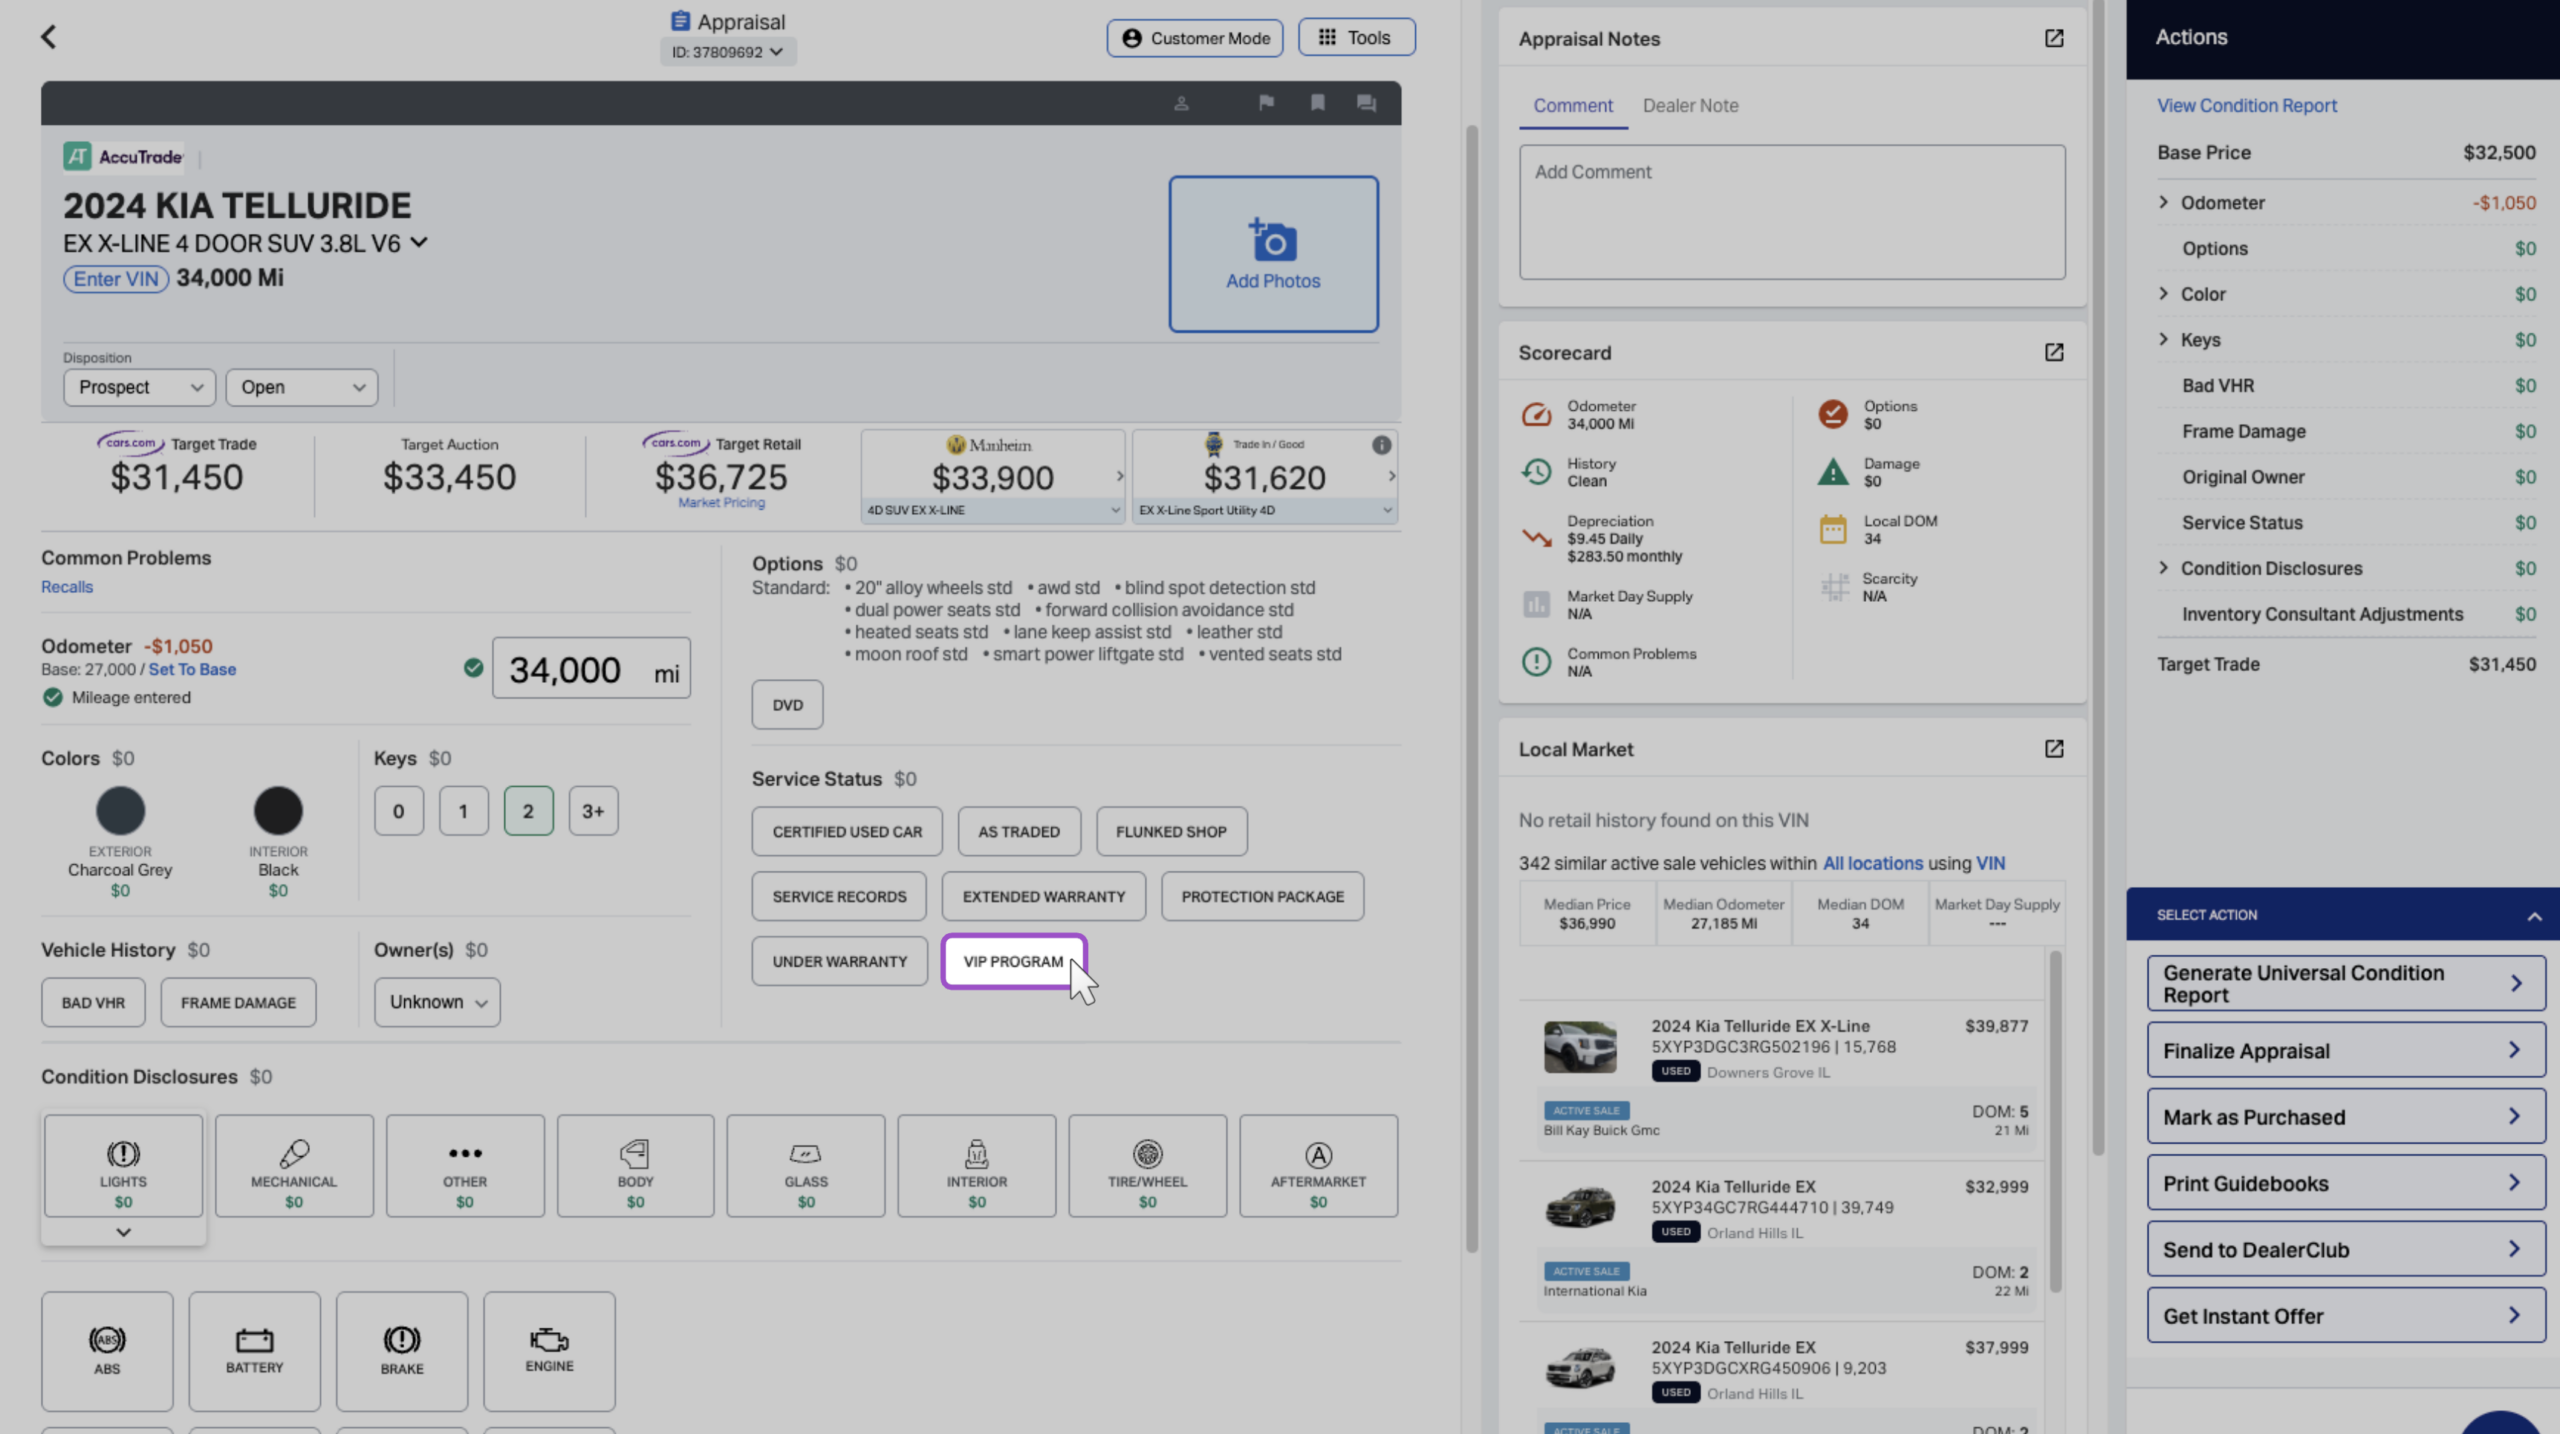Click Finalize Appraisal action
Screen dimensions: 2560x1434
pyautogui.click(x=2345, y=1050)
